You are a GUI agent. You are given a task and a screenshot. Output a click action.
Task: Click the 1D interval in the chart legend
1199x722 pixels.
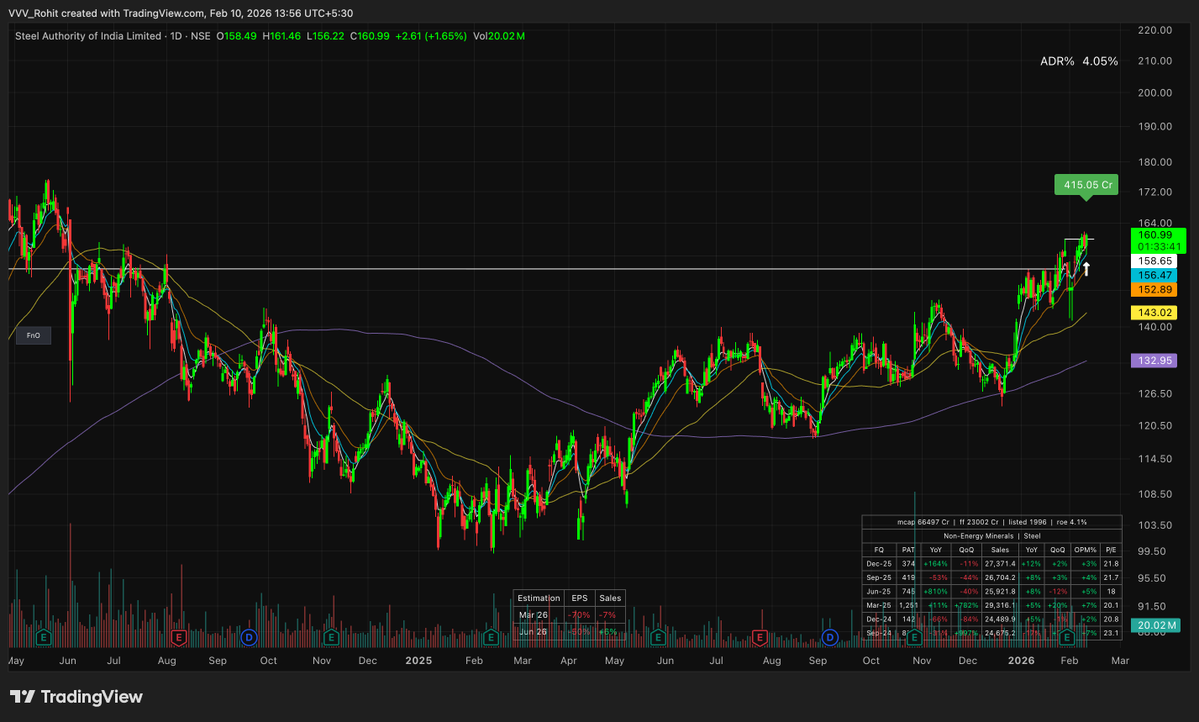tap(176, 36)
